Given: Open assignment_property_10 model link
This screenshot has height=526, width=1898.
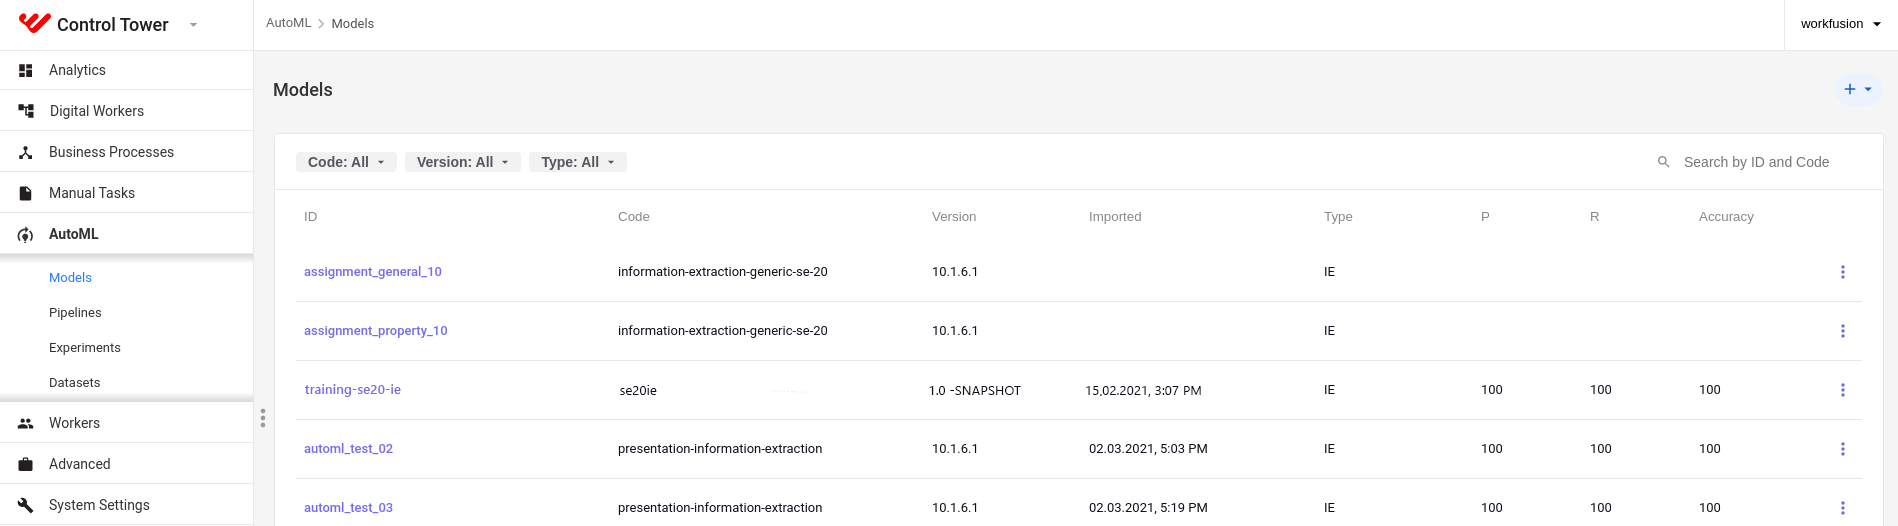Looking at the screenshot, I should coord(376,331).
